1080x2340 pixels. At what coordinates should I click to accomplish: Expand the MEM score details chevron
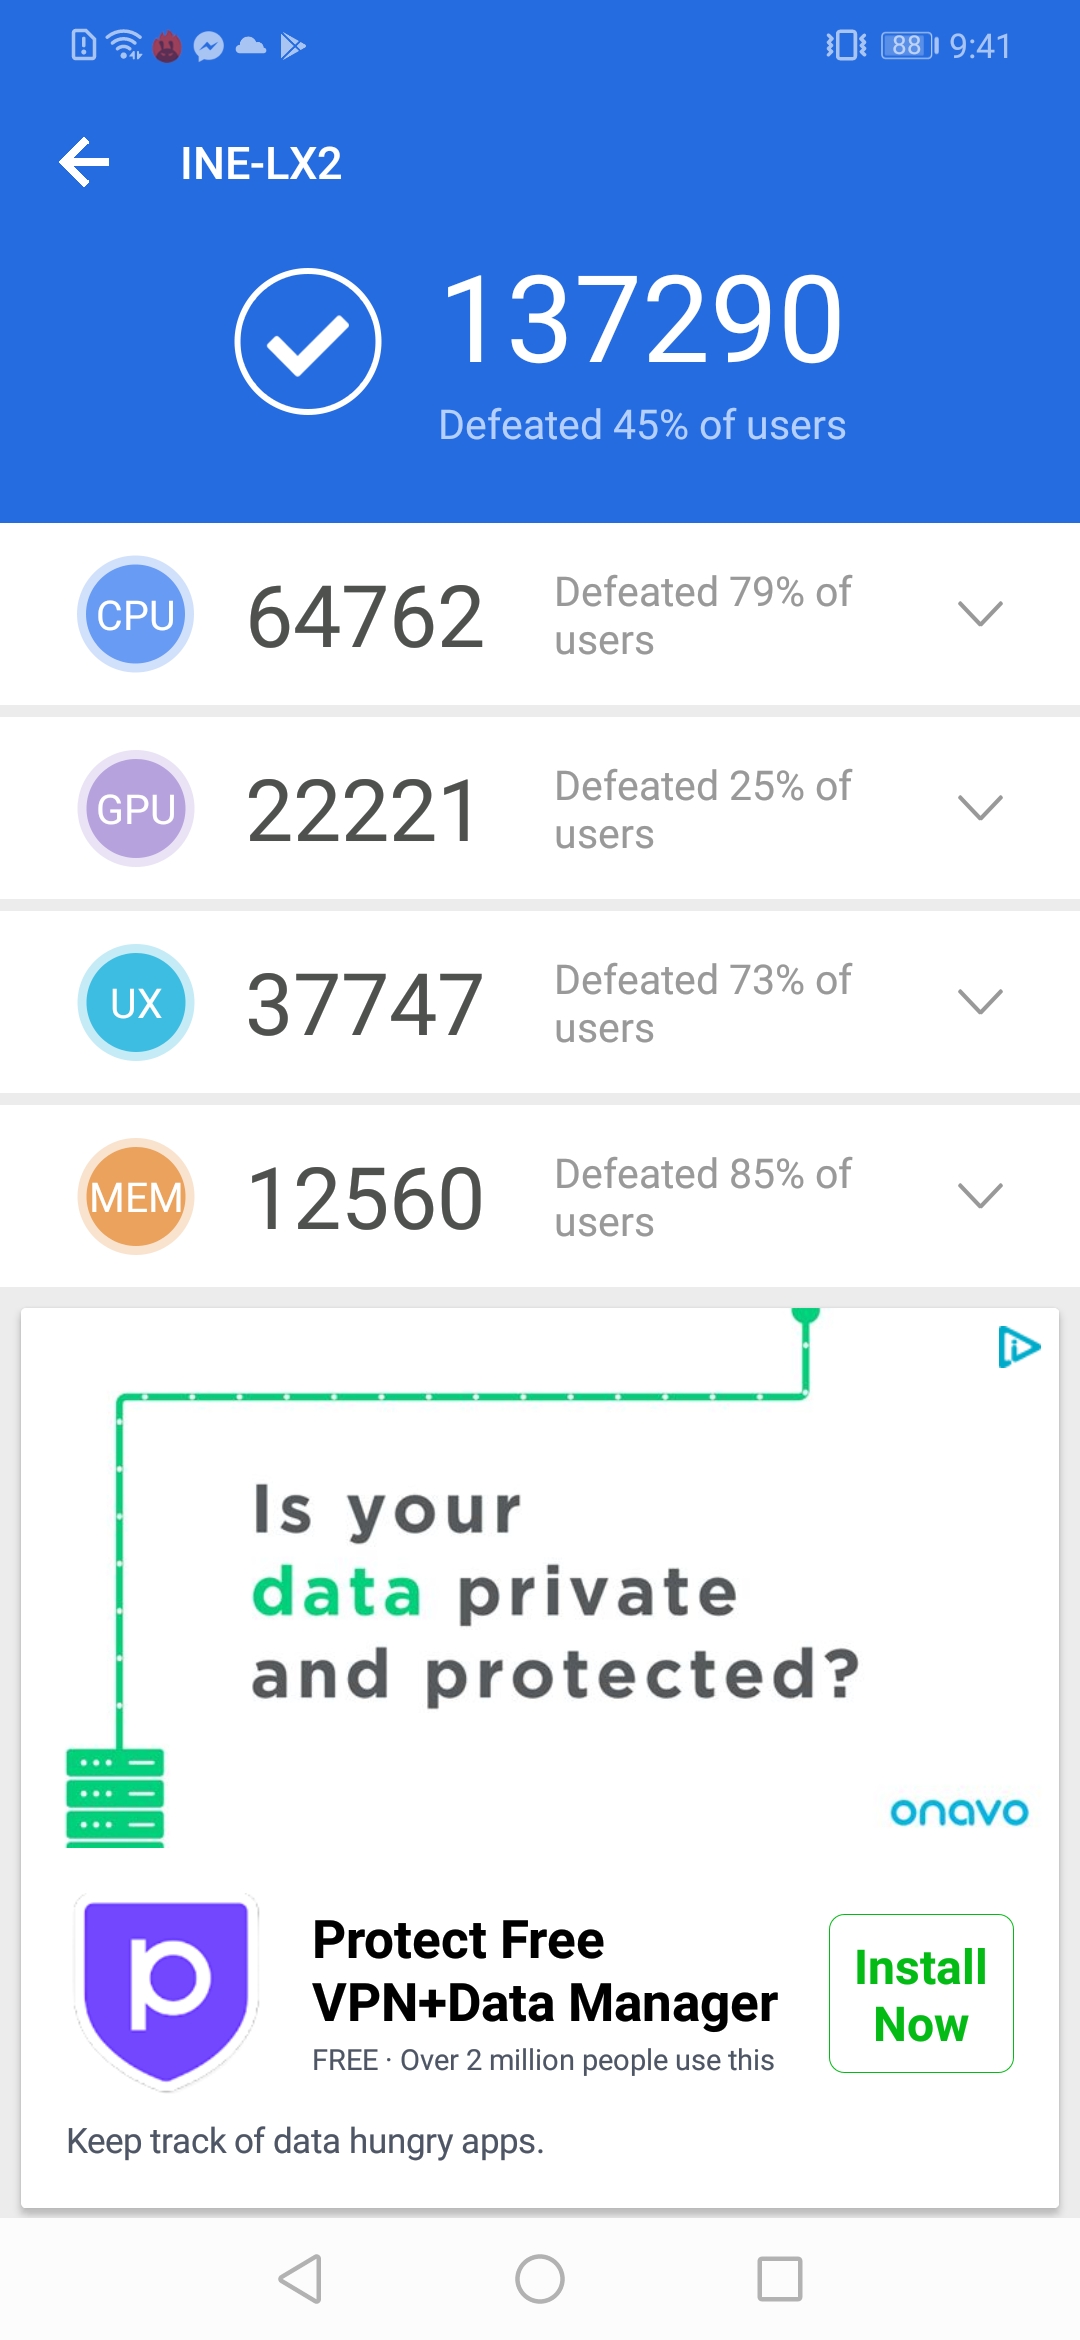(980, 1195)
